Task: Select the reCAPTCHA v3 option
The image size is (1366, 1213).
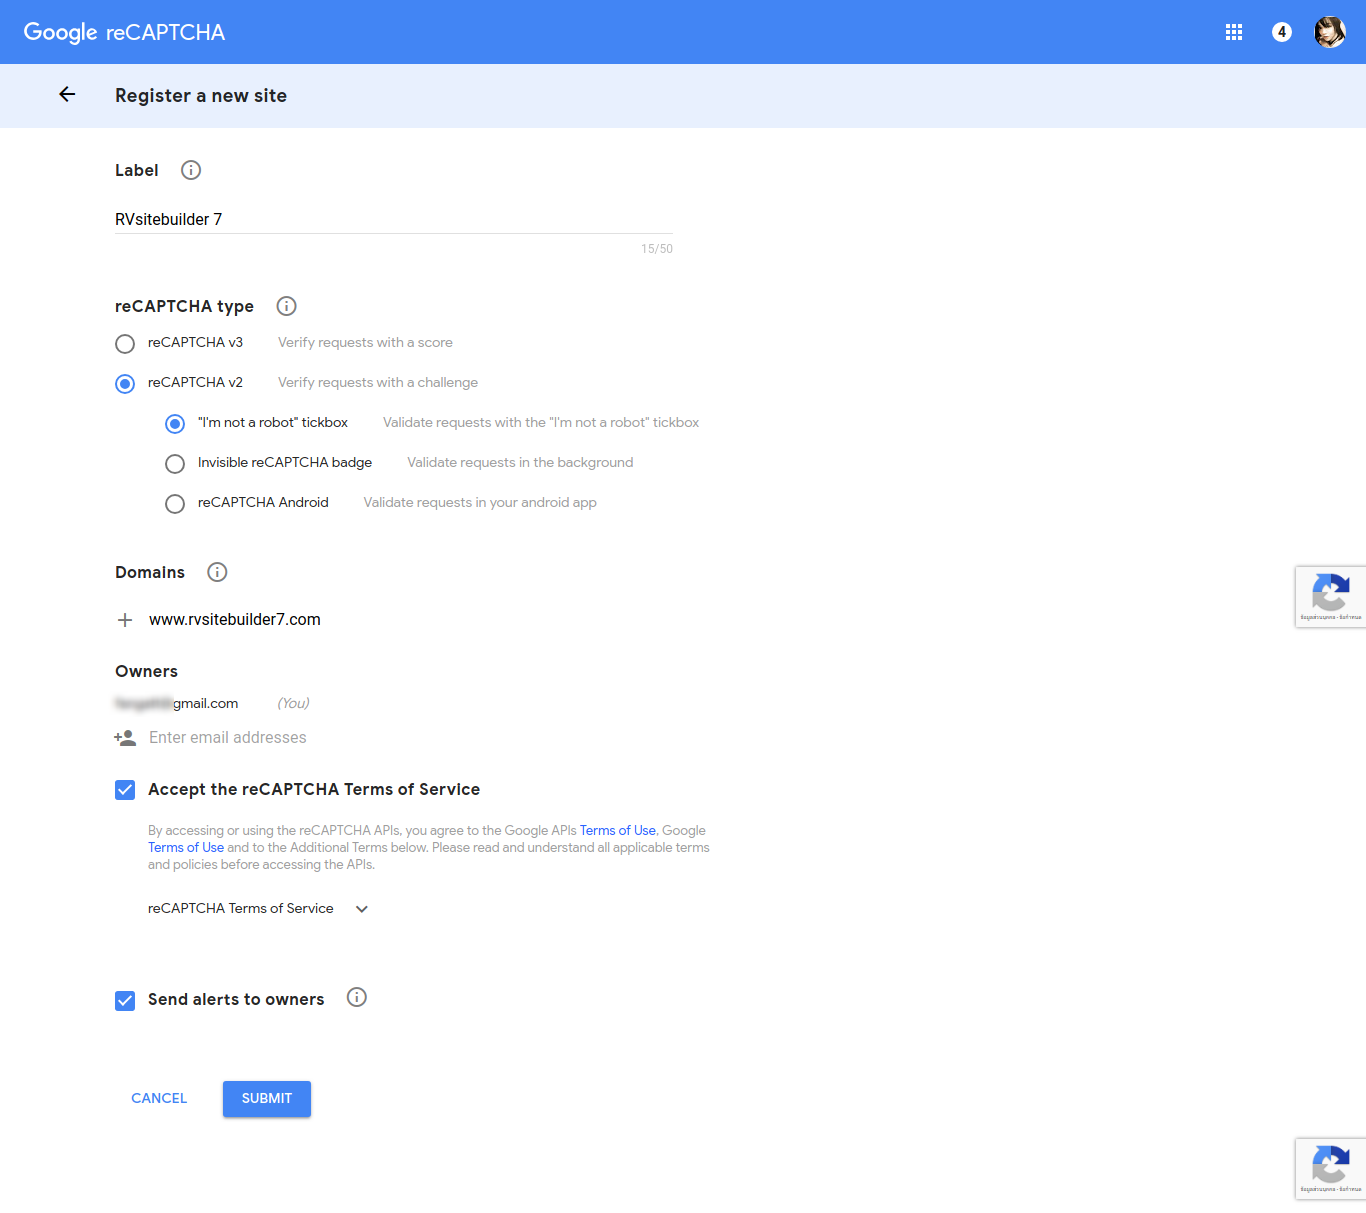Action: coord(125,344)
